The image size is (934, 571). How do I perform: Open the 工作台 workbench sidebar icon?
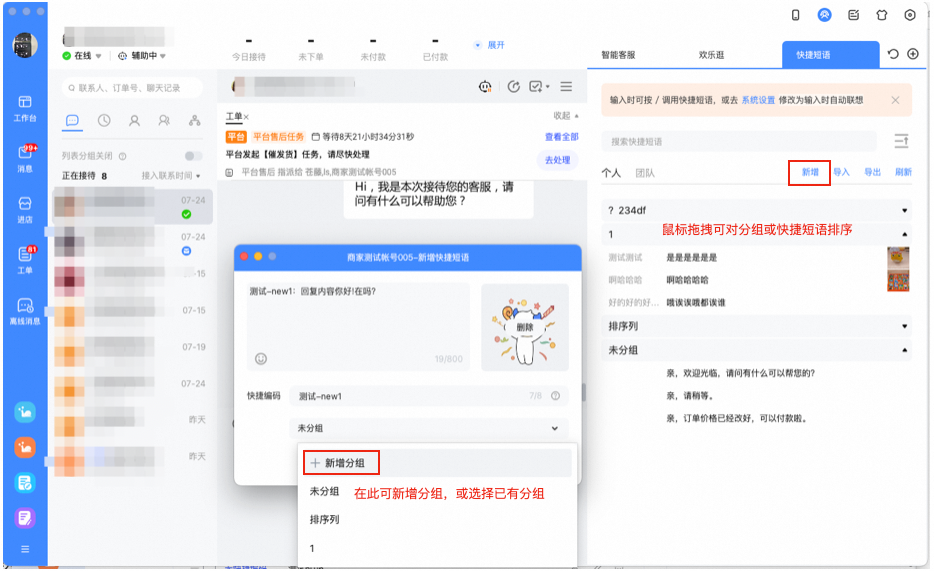click(x=24, y=108)
